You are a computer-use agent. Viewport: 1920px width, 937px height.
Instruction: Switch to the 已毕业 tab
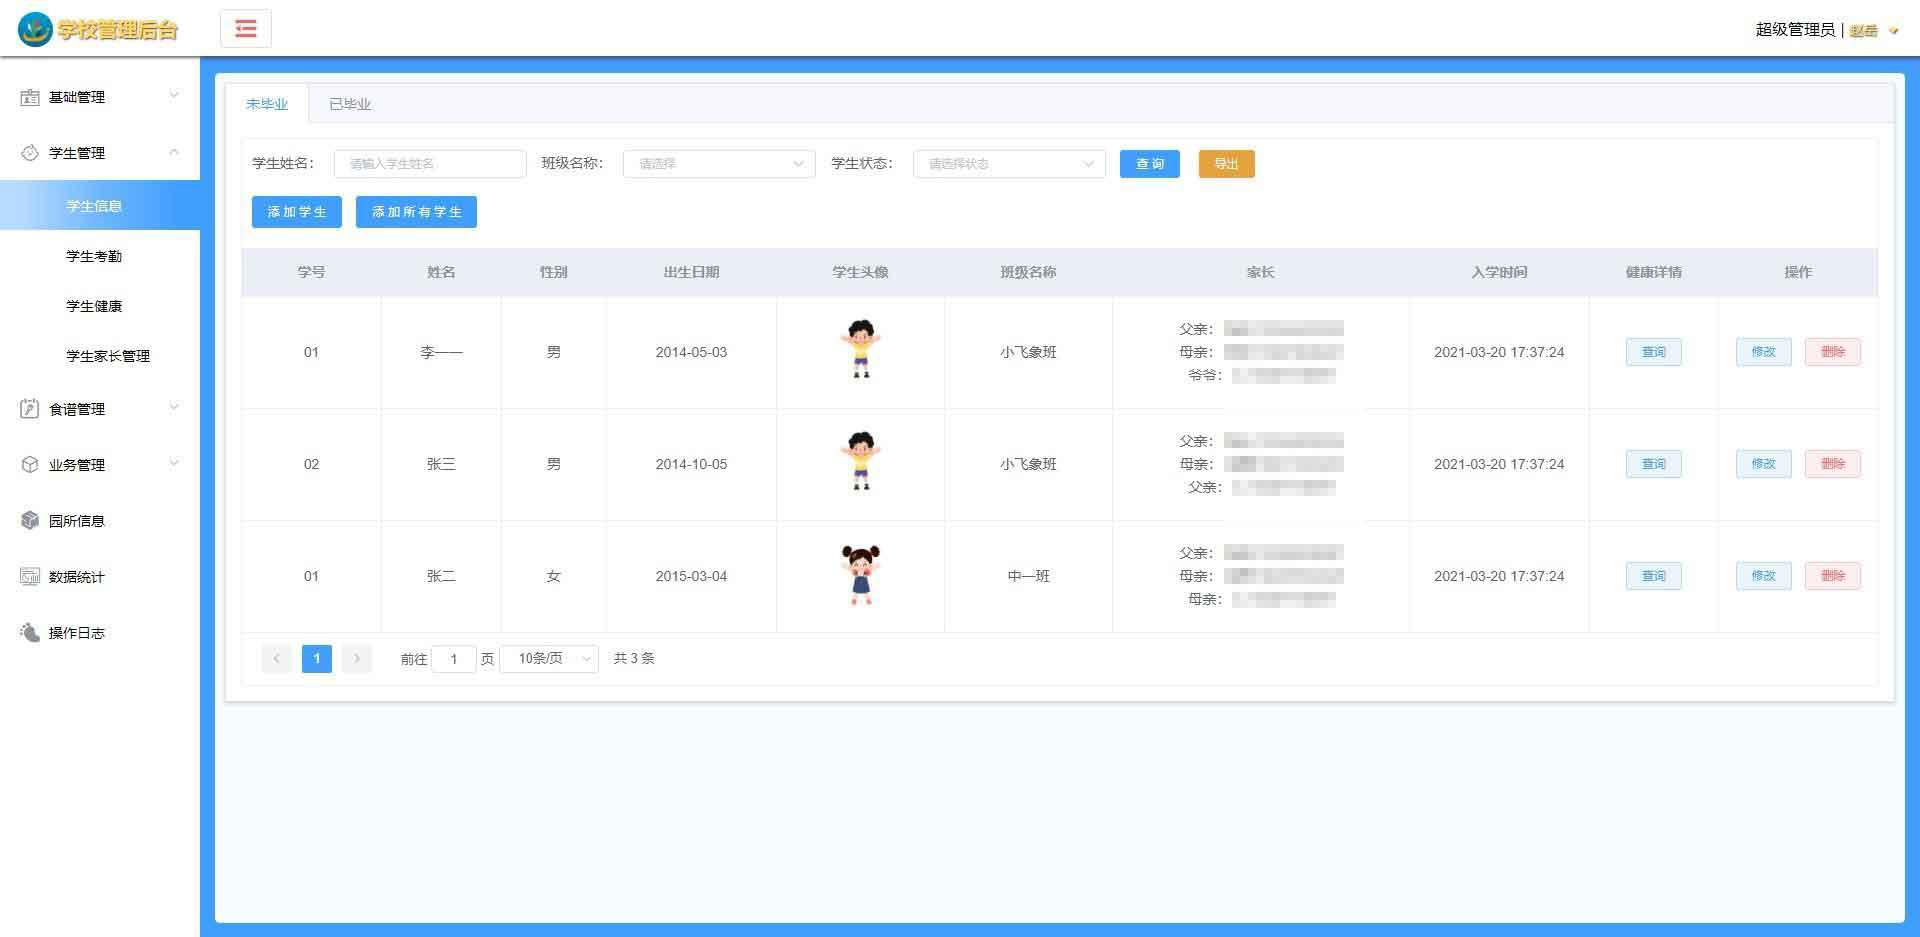point(350,104)
